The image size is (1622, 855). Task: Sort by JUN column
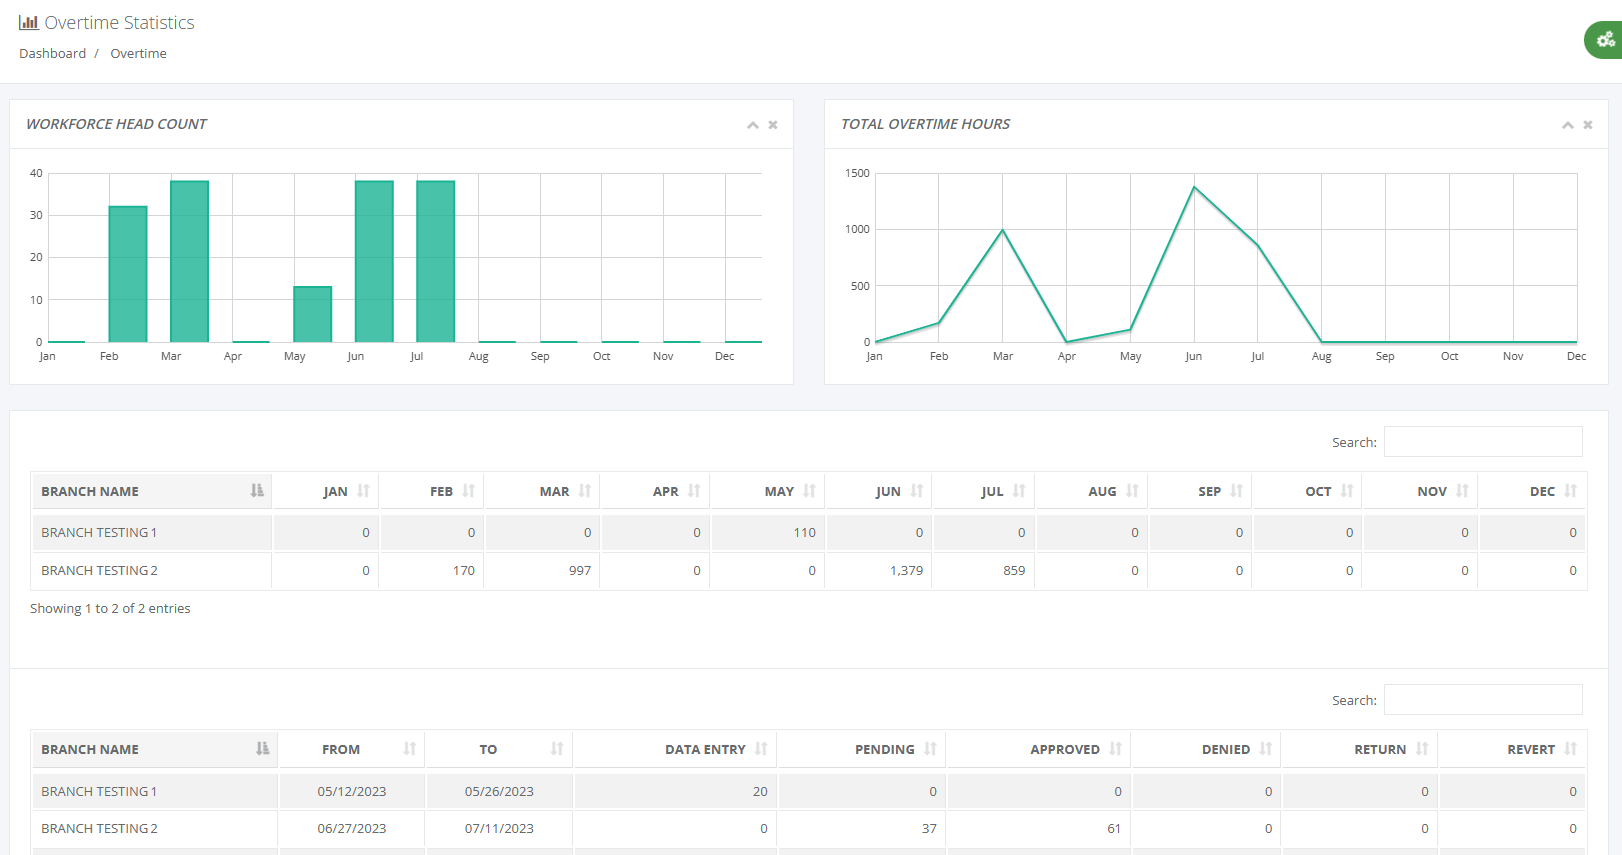[878, 491]
